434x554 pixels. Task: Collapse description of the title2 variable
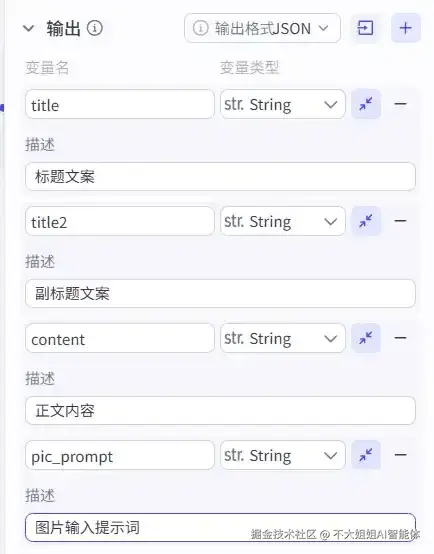pos(366,221)
